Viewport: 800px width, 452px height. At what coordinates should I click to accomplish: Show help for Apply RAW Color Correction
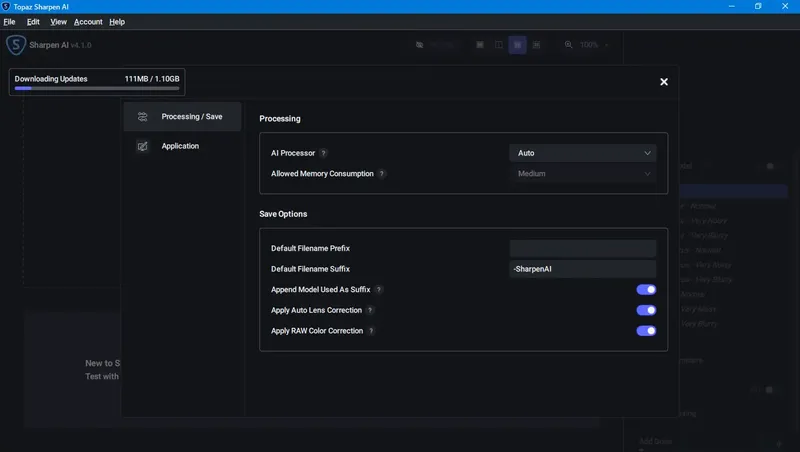(x=371, y=331)
